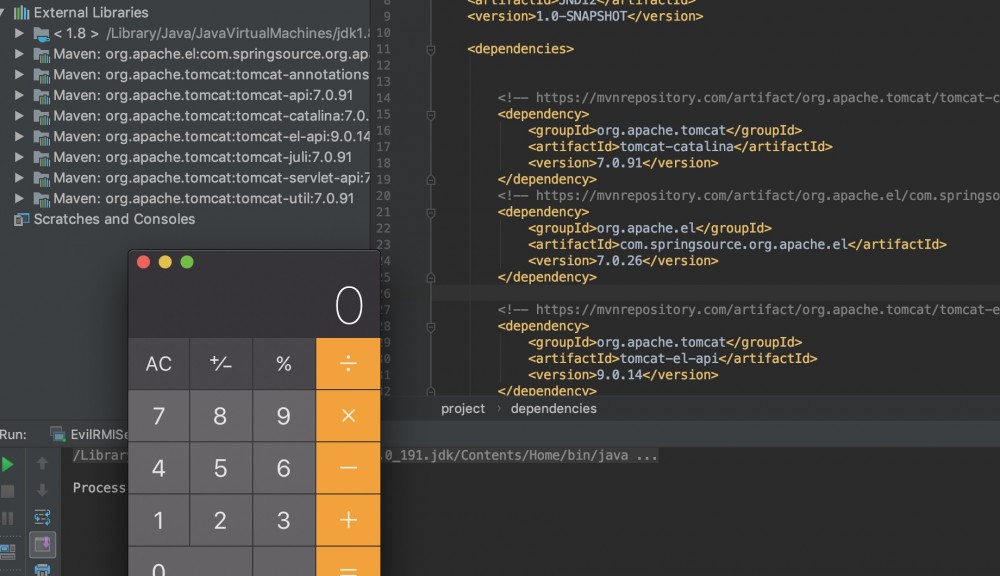Click the Stop process square icon
The height and width of the screenshot is (576, 1000).
tap(8, 491)
